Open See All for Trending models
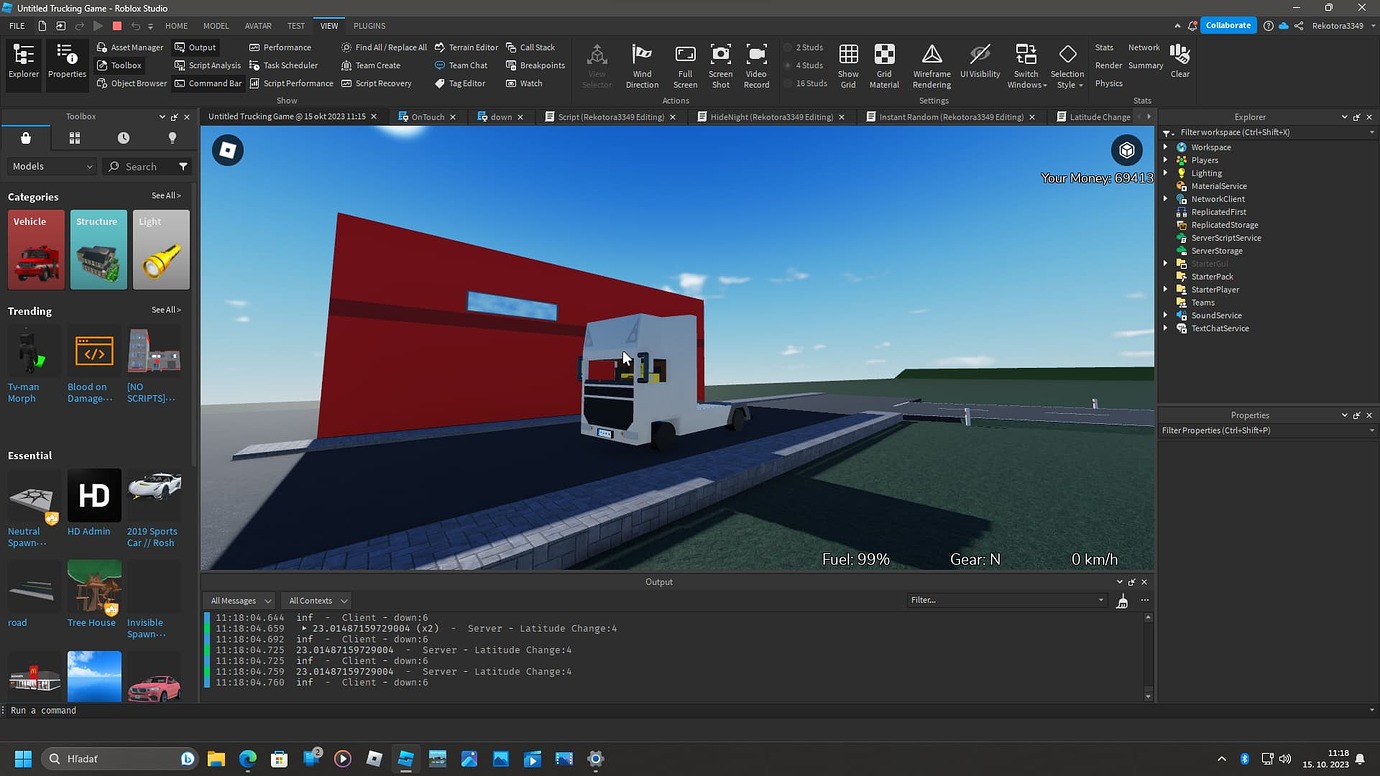Viewport: 1380px width, 776px height. pos(165,310)
